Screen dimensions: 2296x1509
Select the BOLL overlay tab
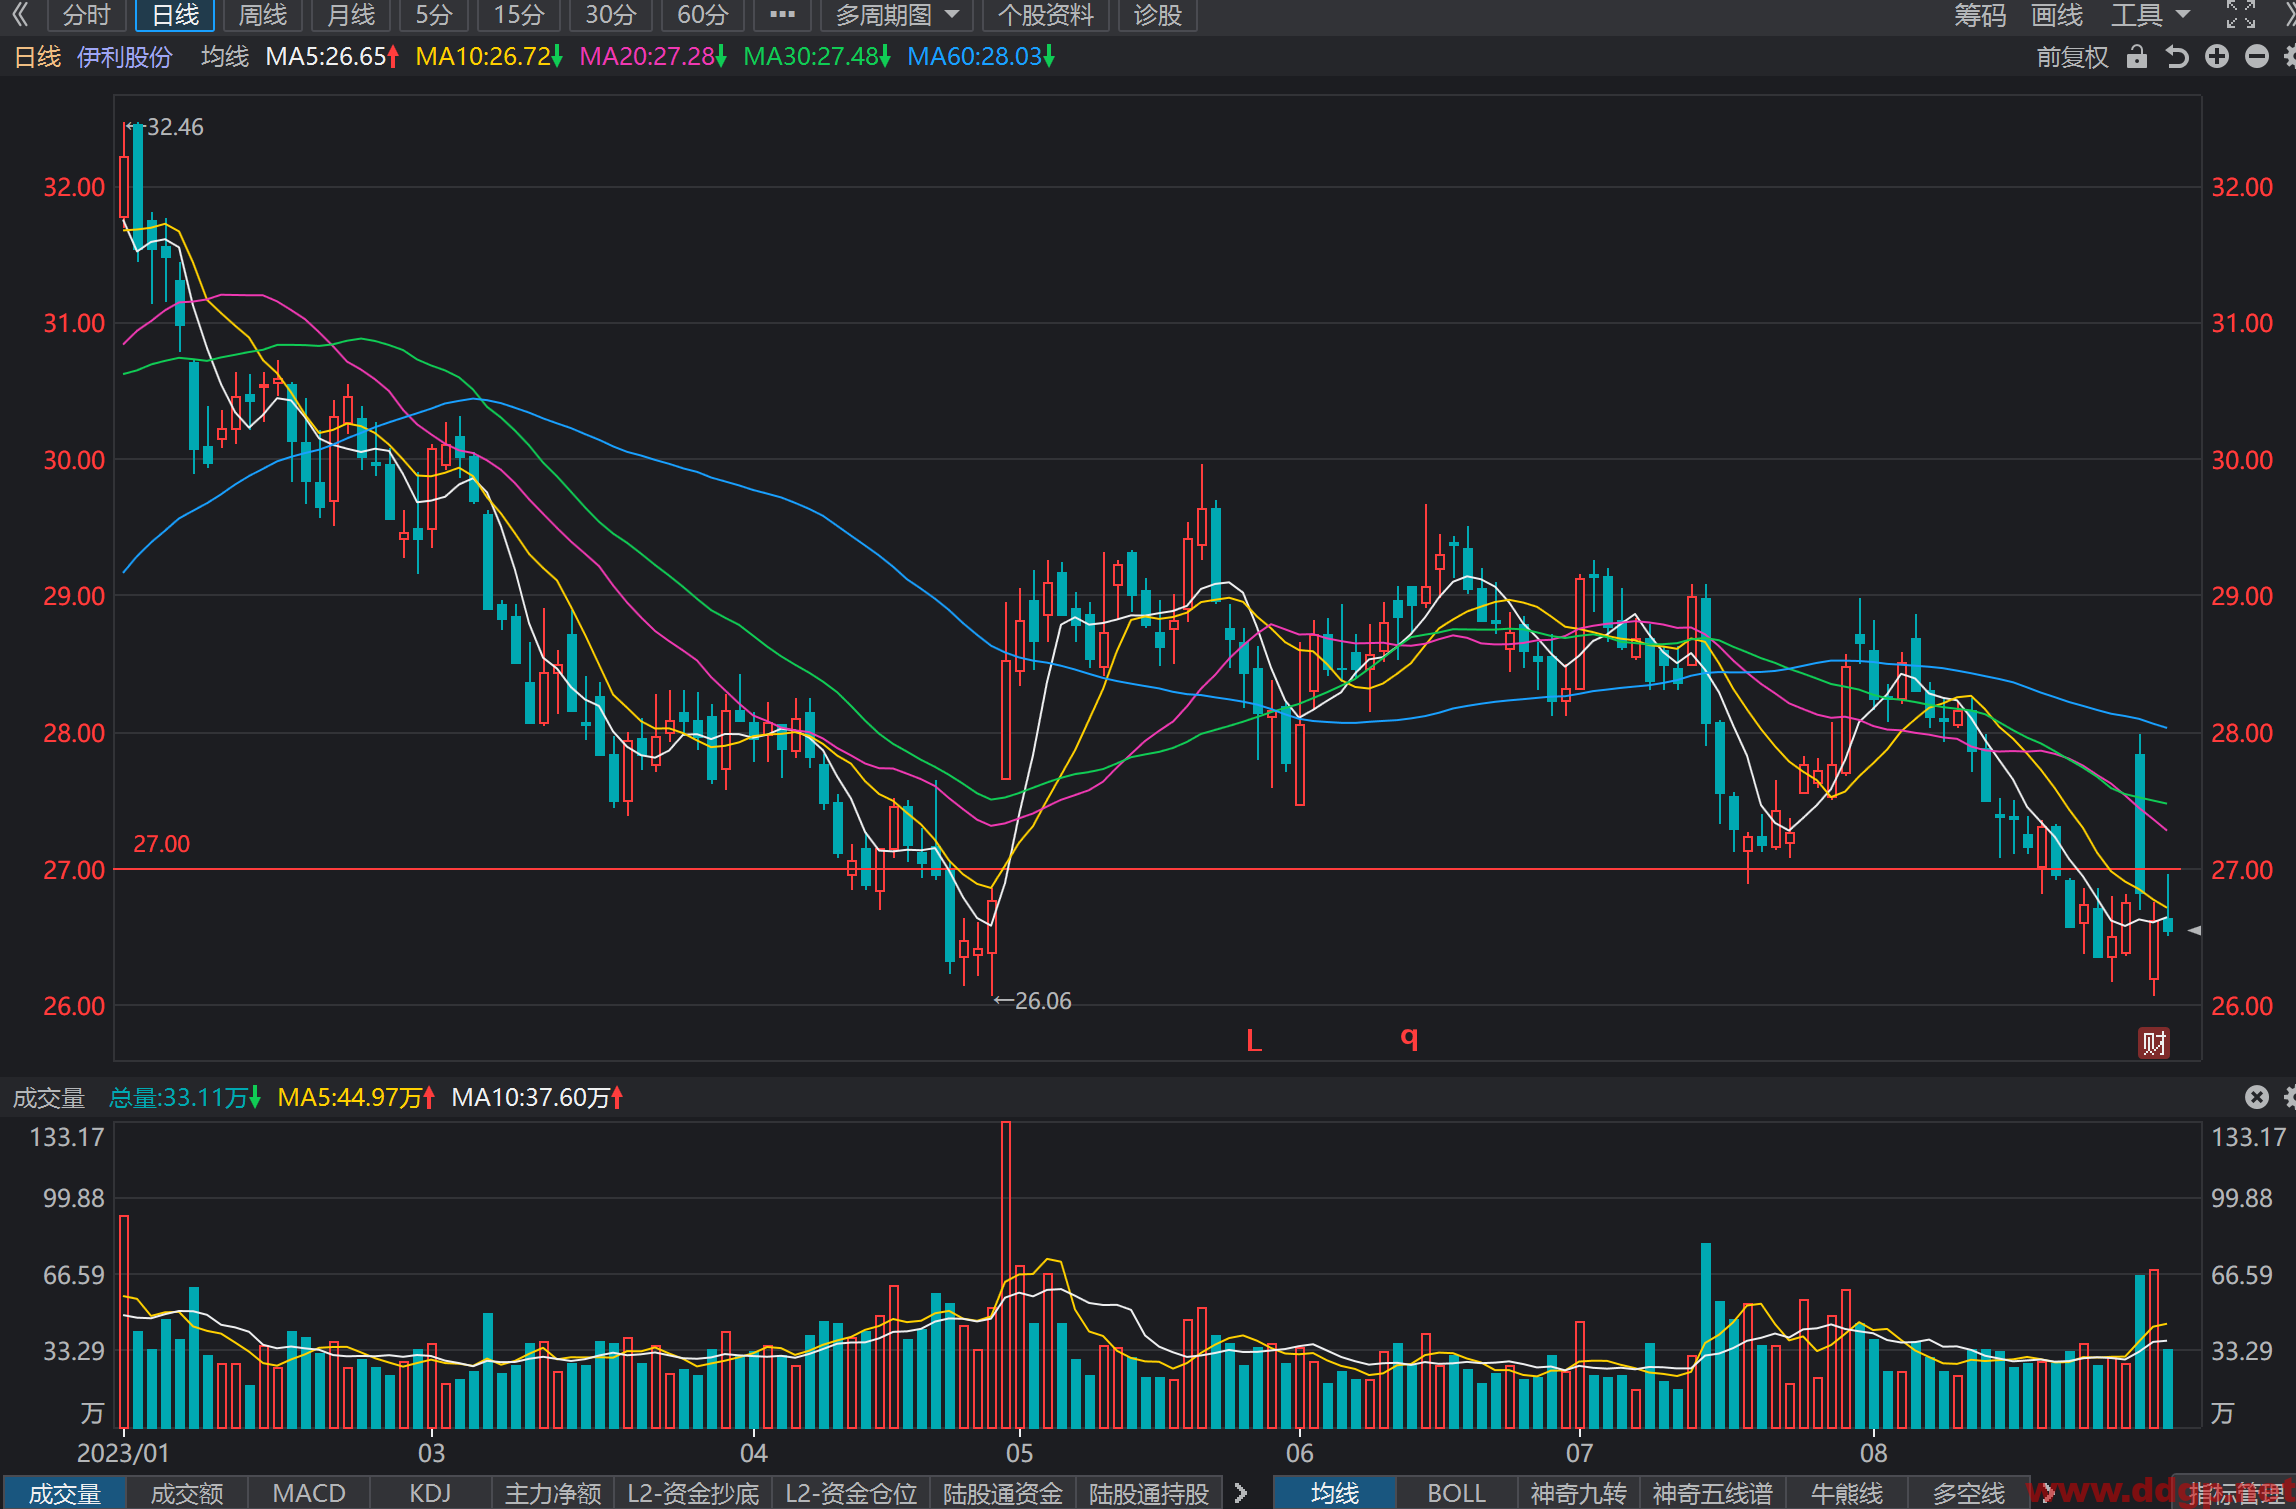click(x=1456, y=1493)
